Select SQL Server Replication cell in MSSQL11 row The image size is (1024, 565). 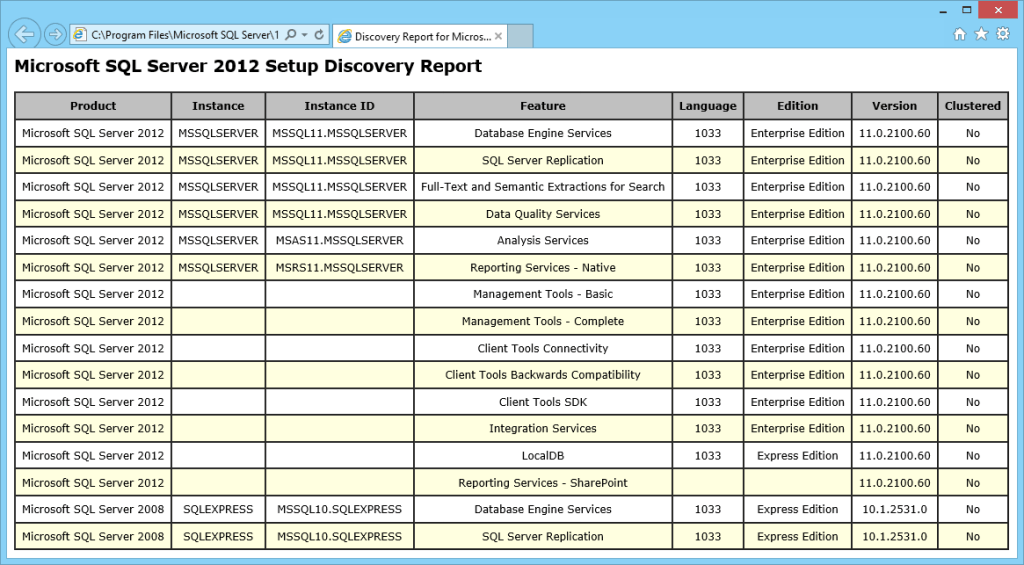tap(543, 160)
